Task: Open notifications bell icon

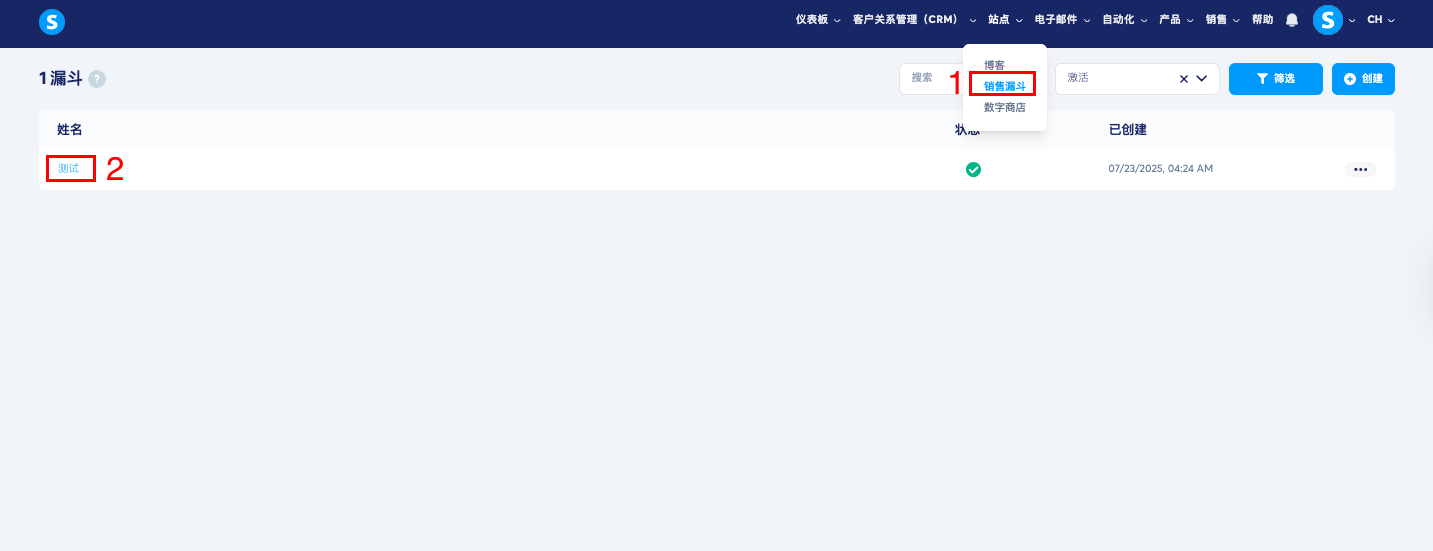Action: (1292, 20)
